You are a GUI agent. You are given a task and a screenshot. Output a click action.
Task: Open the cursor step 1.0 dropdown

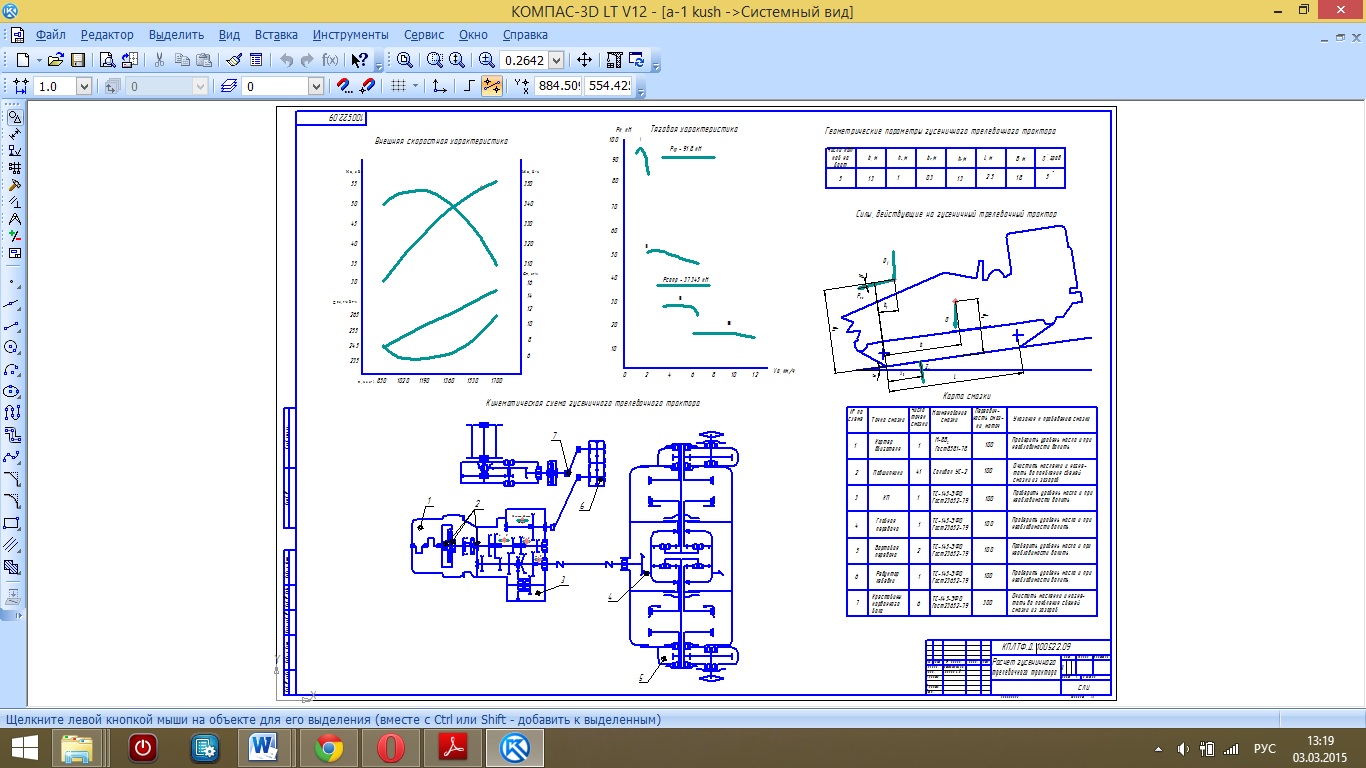[x=83, y=86]
